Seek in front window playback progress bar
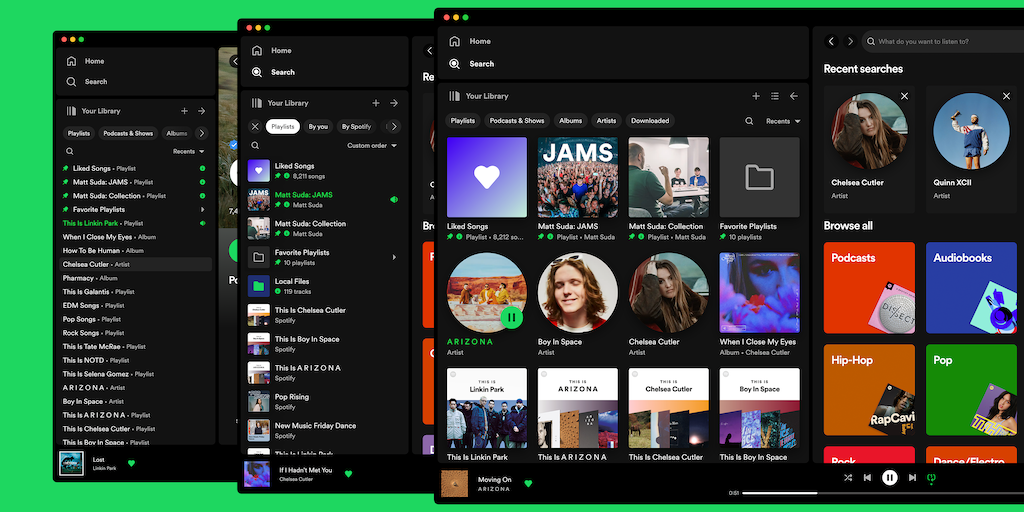The image size is (1024, 512). pos(883,493)
